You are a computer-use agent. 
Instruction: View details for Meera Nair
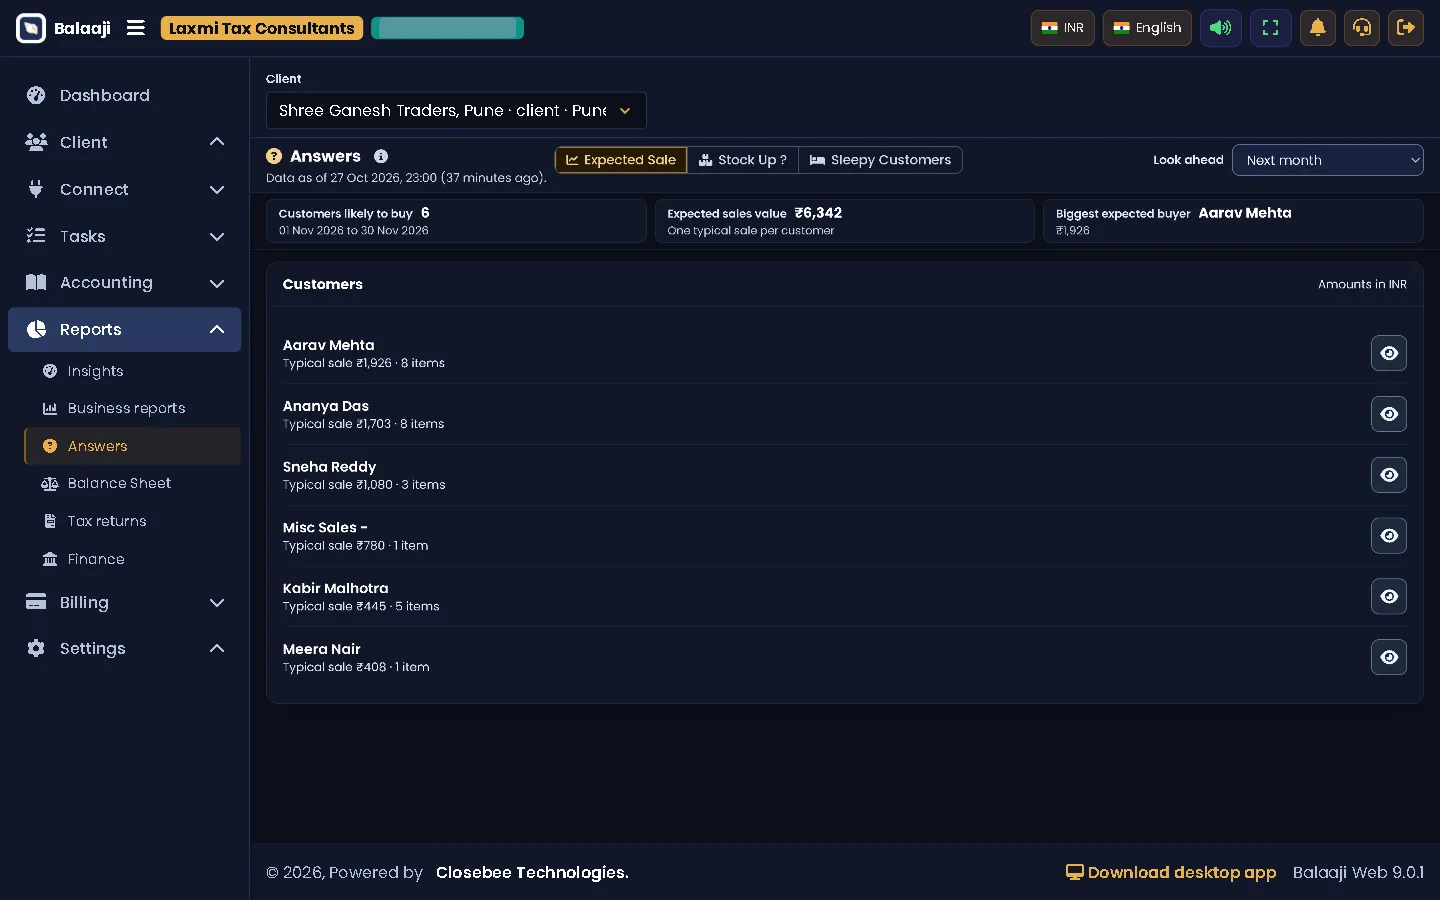(x=1389, y=657)
